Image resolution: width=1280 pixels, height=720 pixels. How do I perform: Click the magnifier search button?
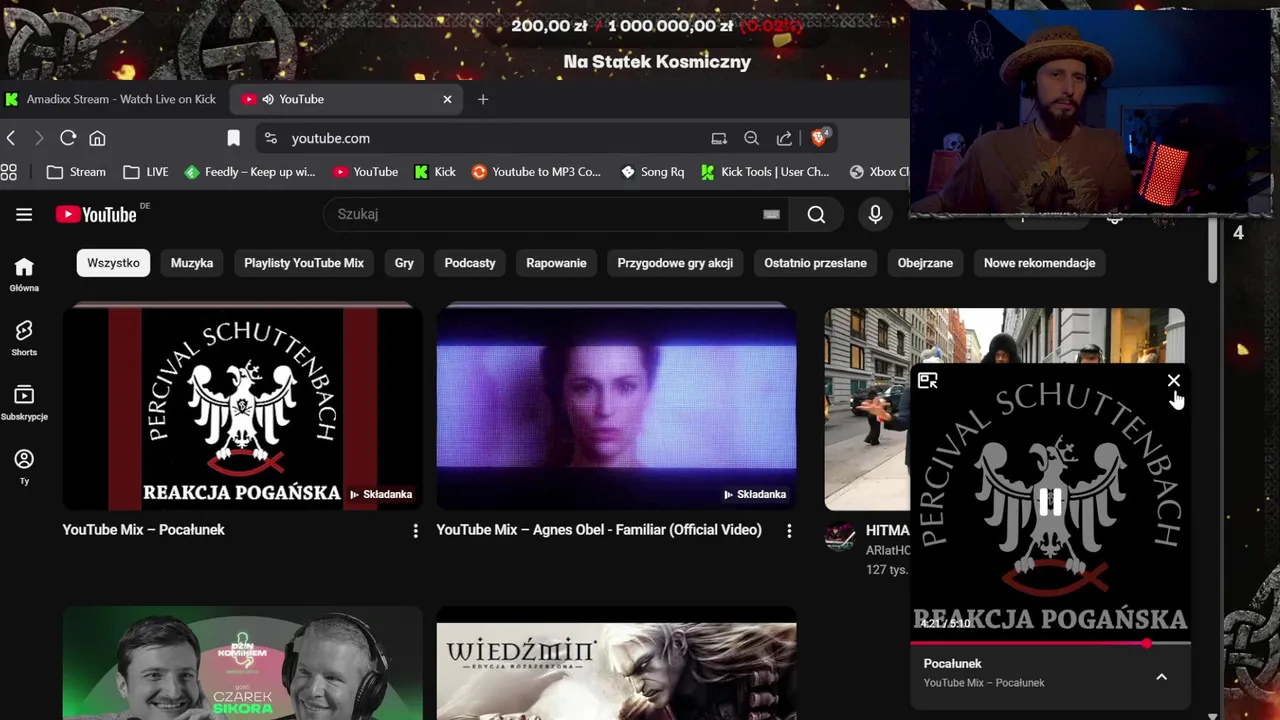[x=816, y=214]
